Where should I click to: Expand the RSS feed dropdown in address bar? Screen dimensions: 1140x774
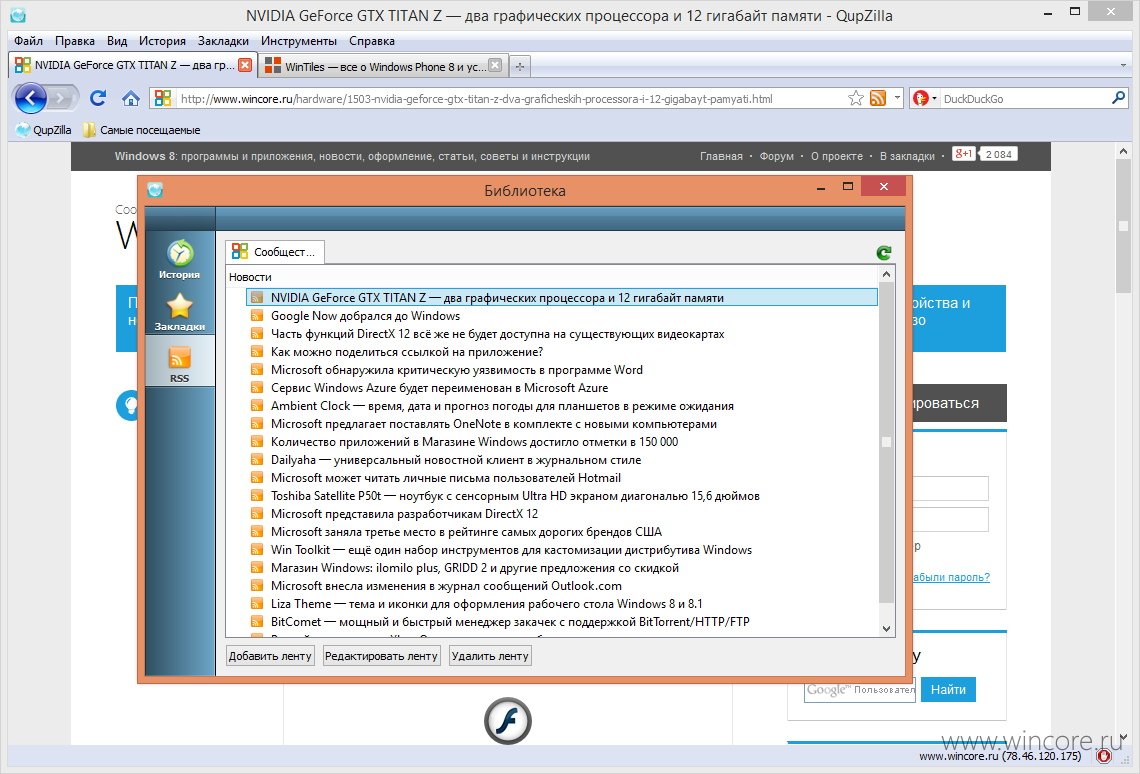(897, 97)
